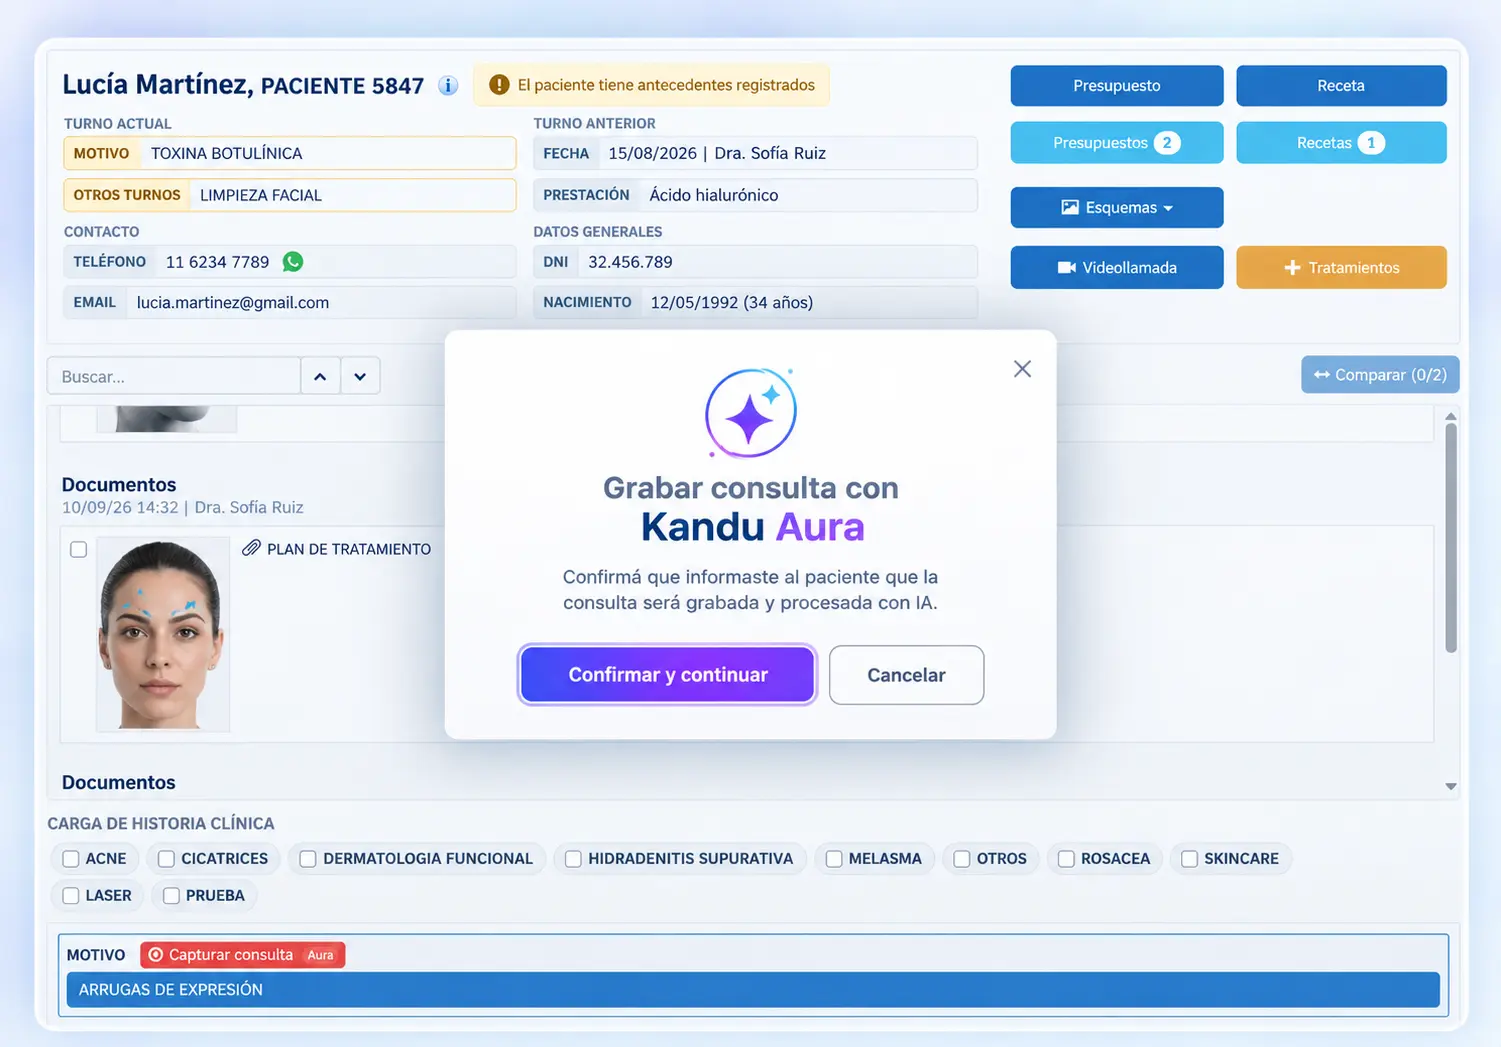Click the Receta button
The height and width of the screenshot is (1047, 1501).
[1341, 86]
